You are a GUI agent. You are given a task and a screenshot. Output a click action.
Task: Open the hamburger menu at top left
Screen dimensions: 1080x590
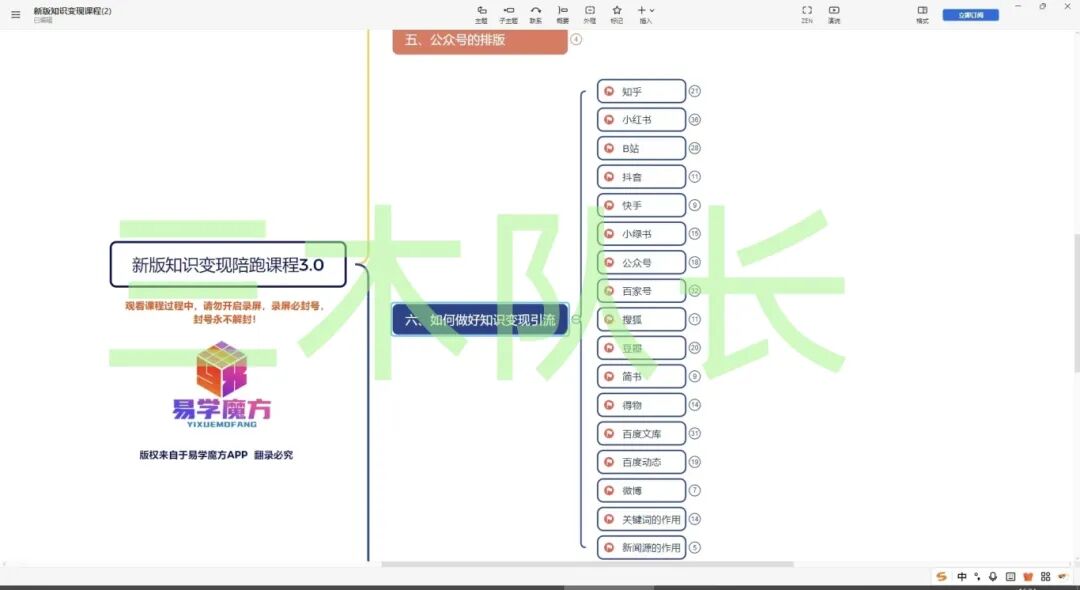pyautogui.click(x=15, y=14)
